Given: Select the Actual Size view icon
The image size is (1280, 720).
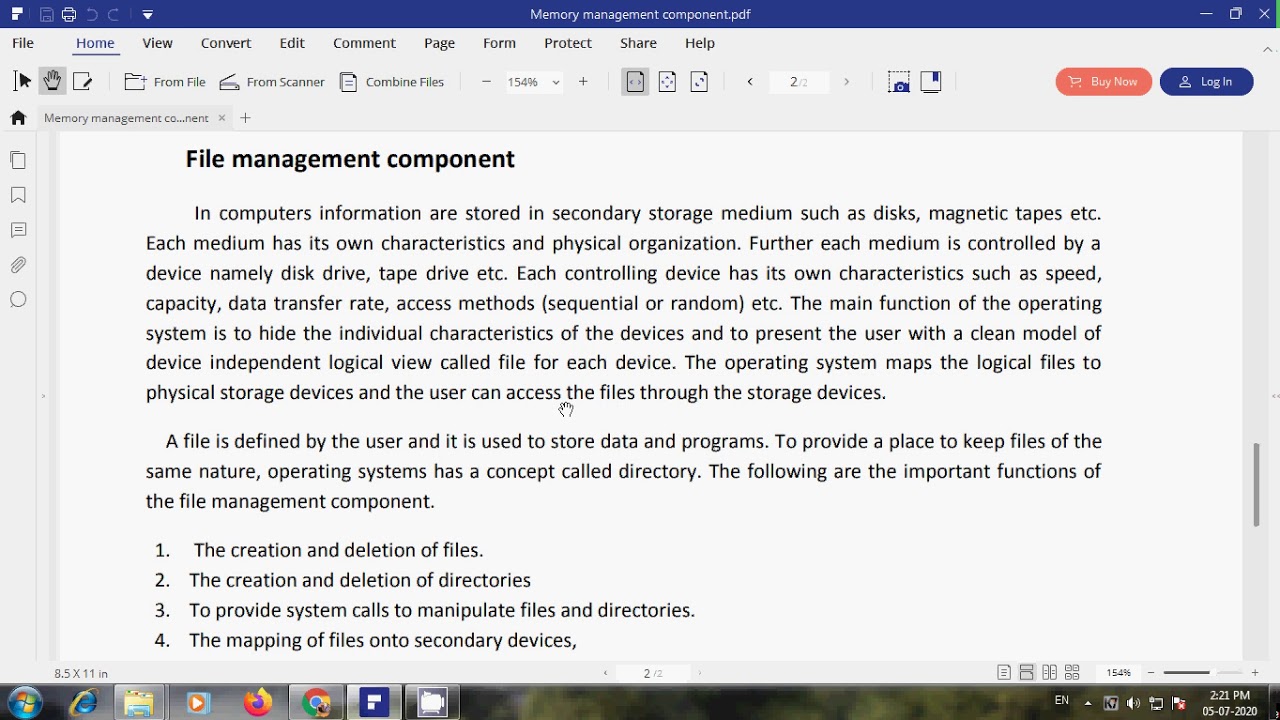Looking at the screenshot, I should click(x=699, y=82).
